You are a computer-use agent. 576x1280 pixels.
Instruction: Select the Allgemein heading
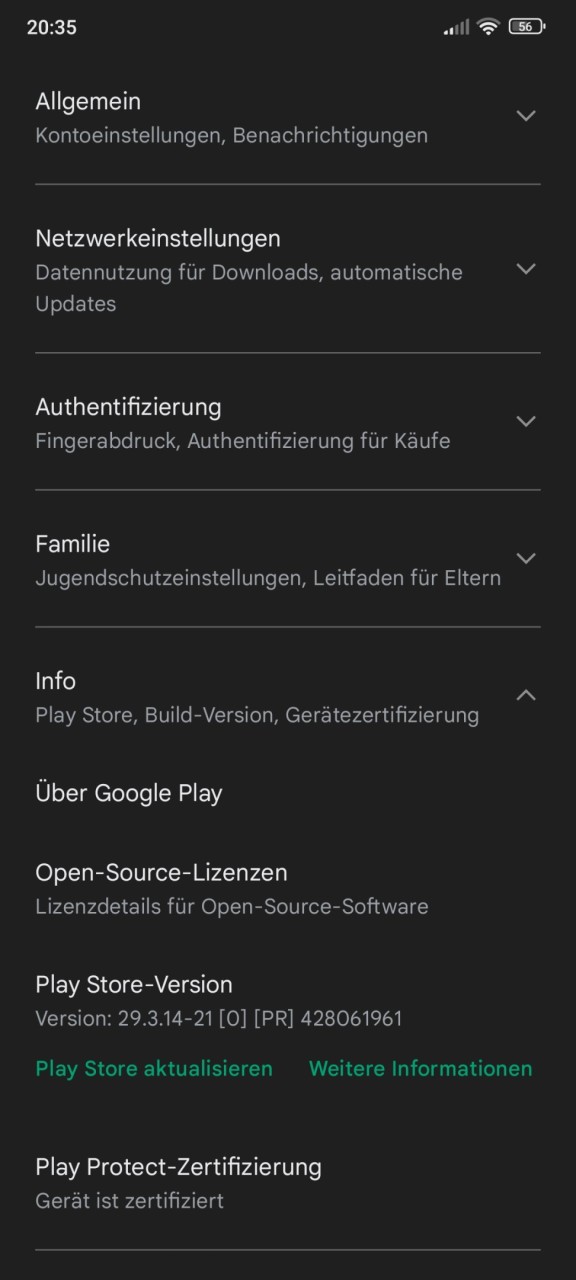(88, 101)
